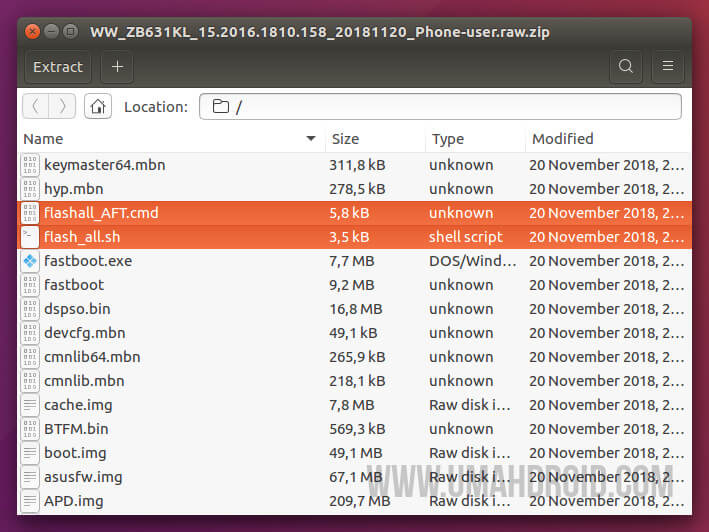Viewport: 709px width, 532px height.
Task: Sort by the Name column header
Action: (171, 139)
